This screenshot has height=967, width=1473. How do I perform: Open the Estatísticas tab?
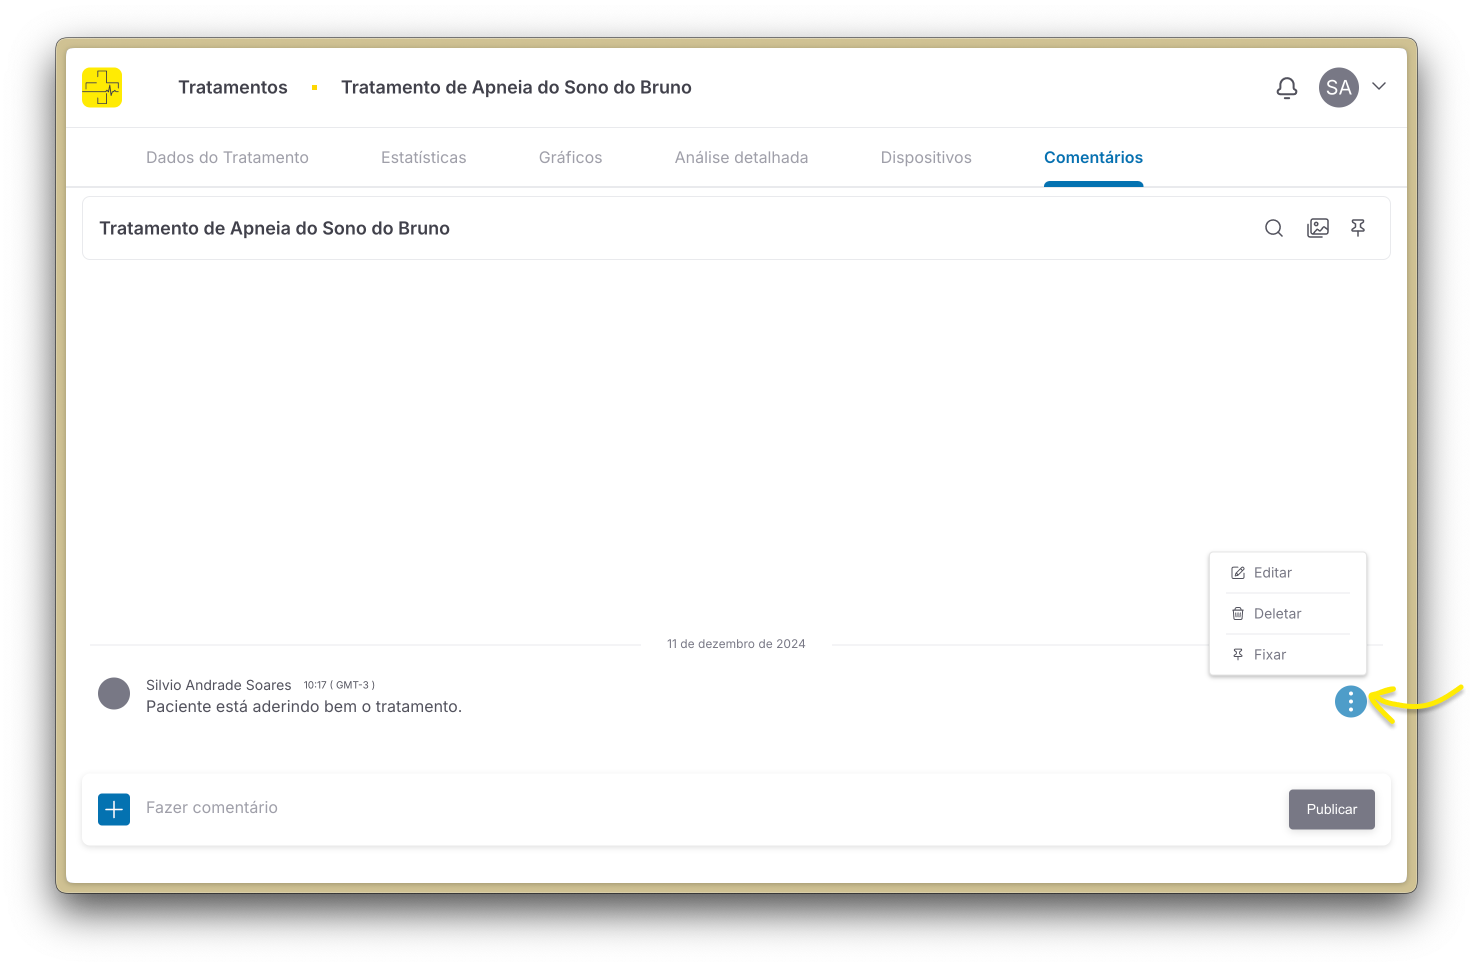[423, 158]
